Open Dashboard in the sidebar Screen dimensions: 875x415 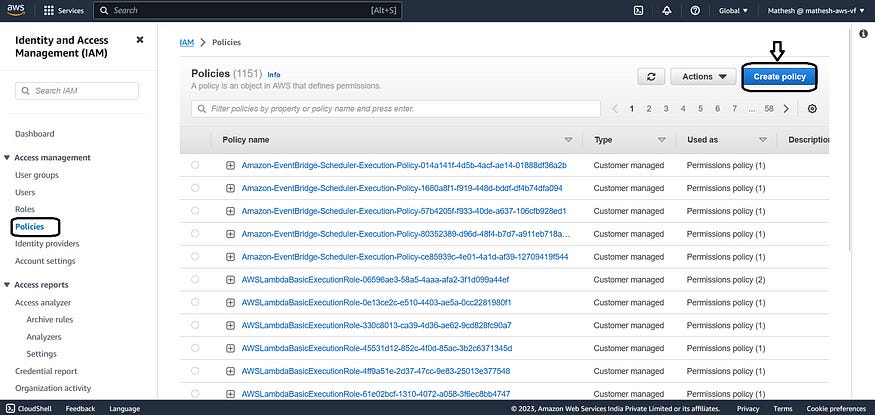click(35, 134)
